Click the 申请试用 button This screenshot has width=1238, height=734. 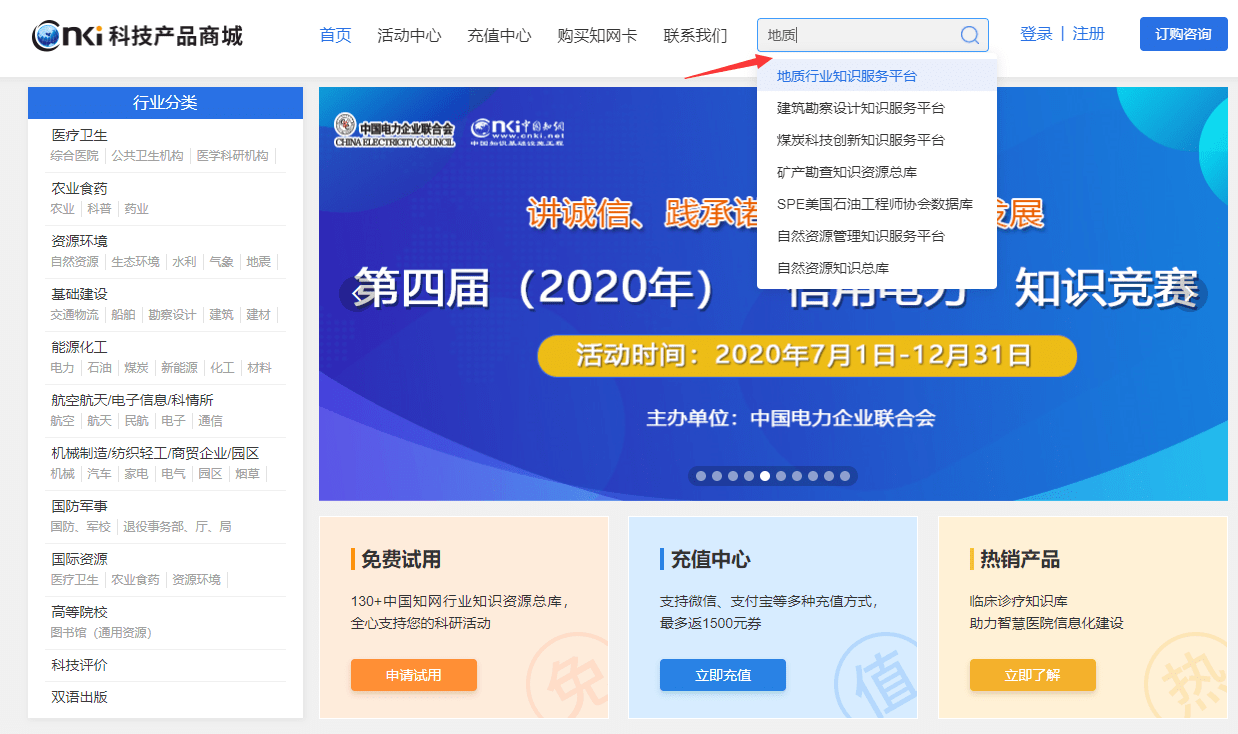pyautogui.click(x=413, y=675)
